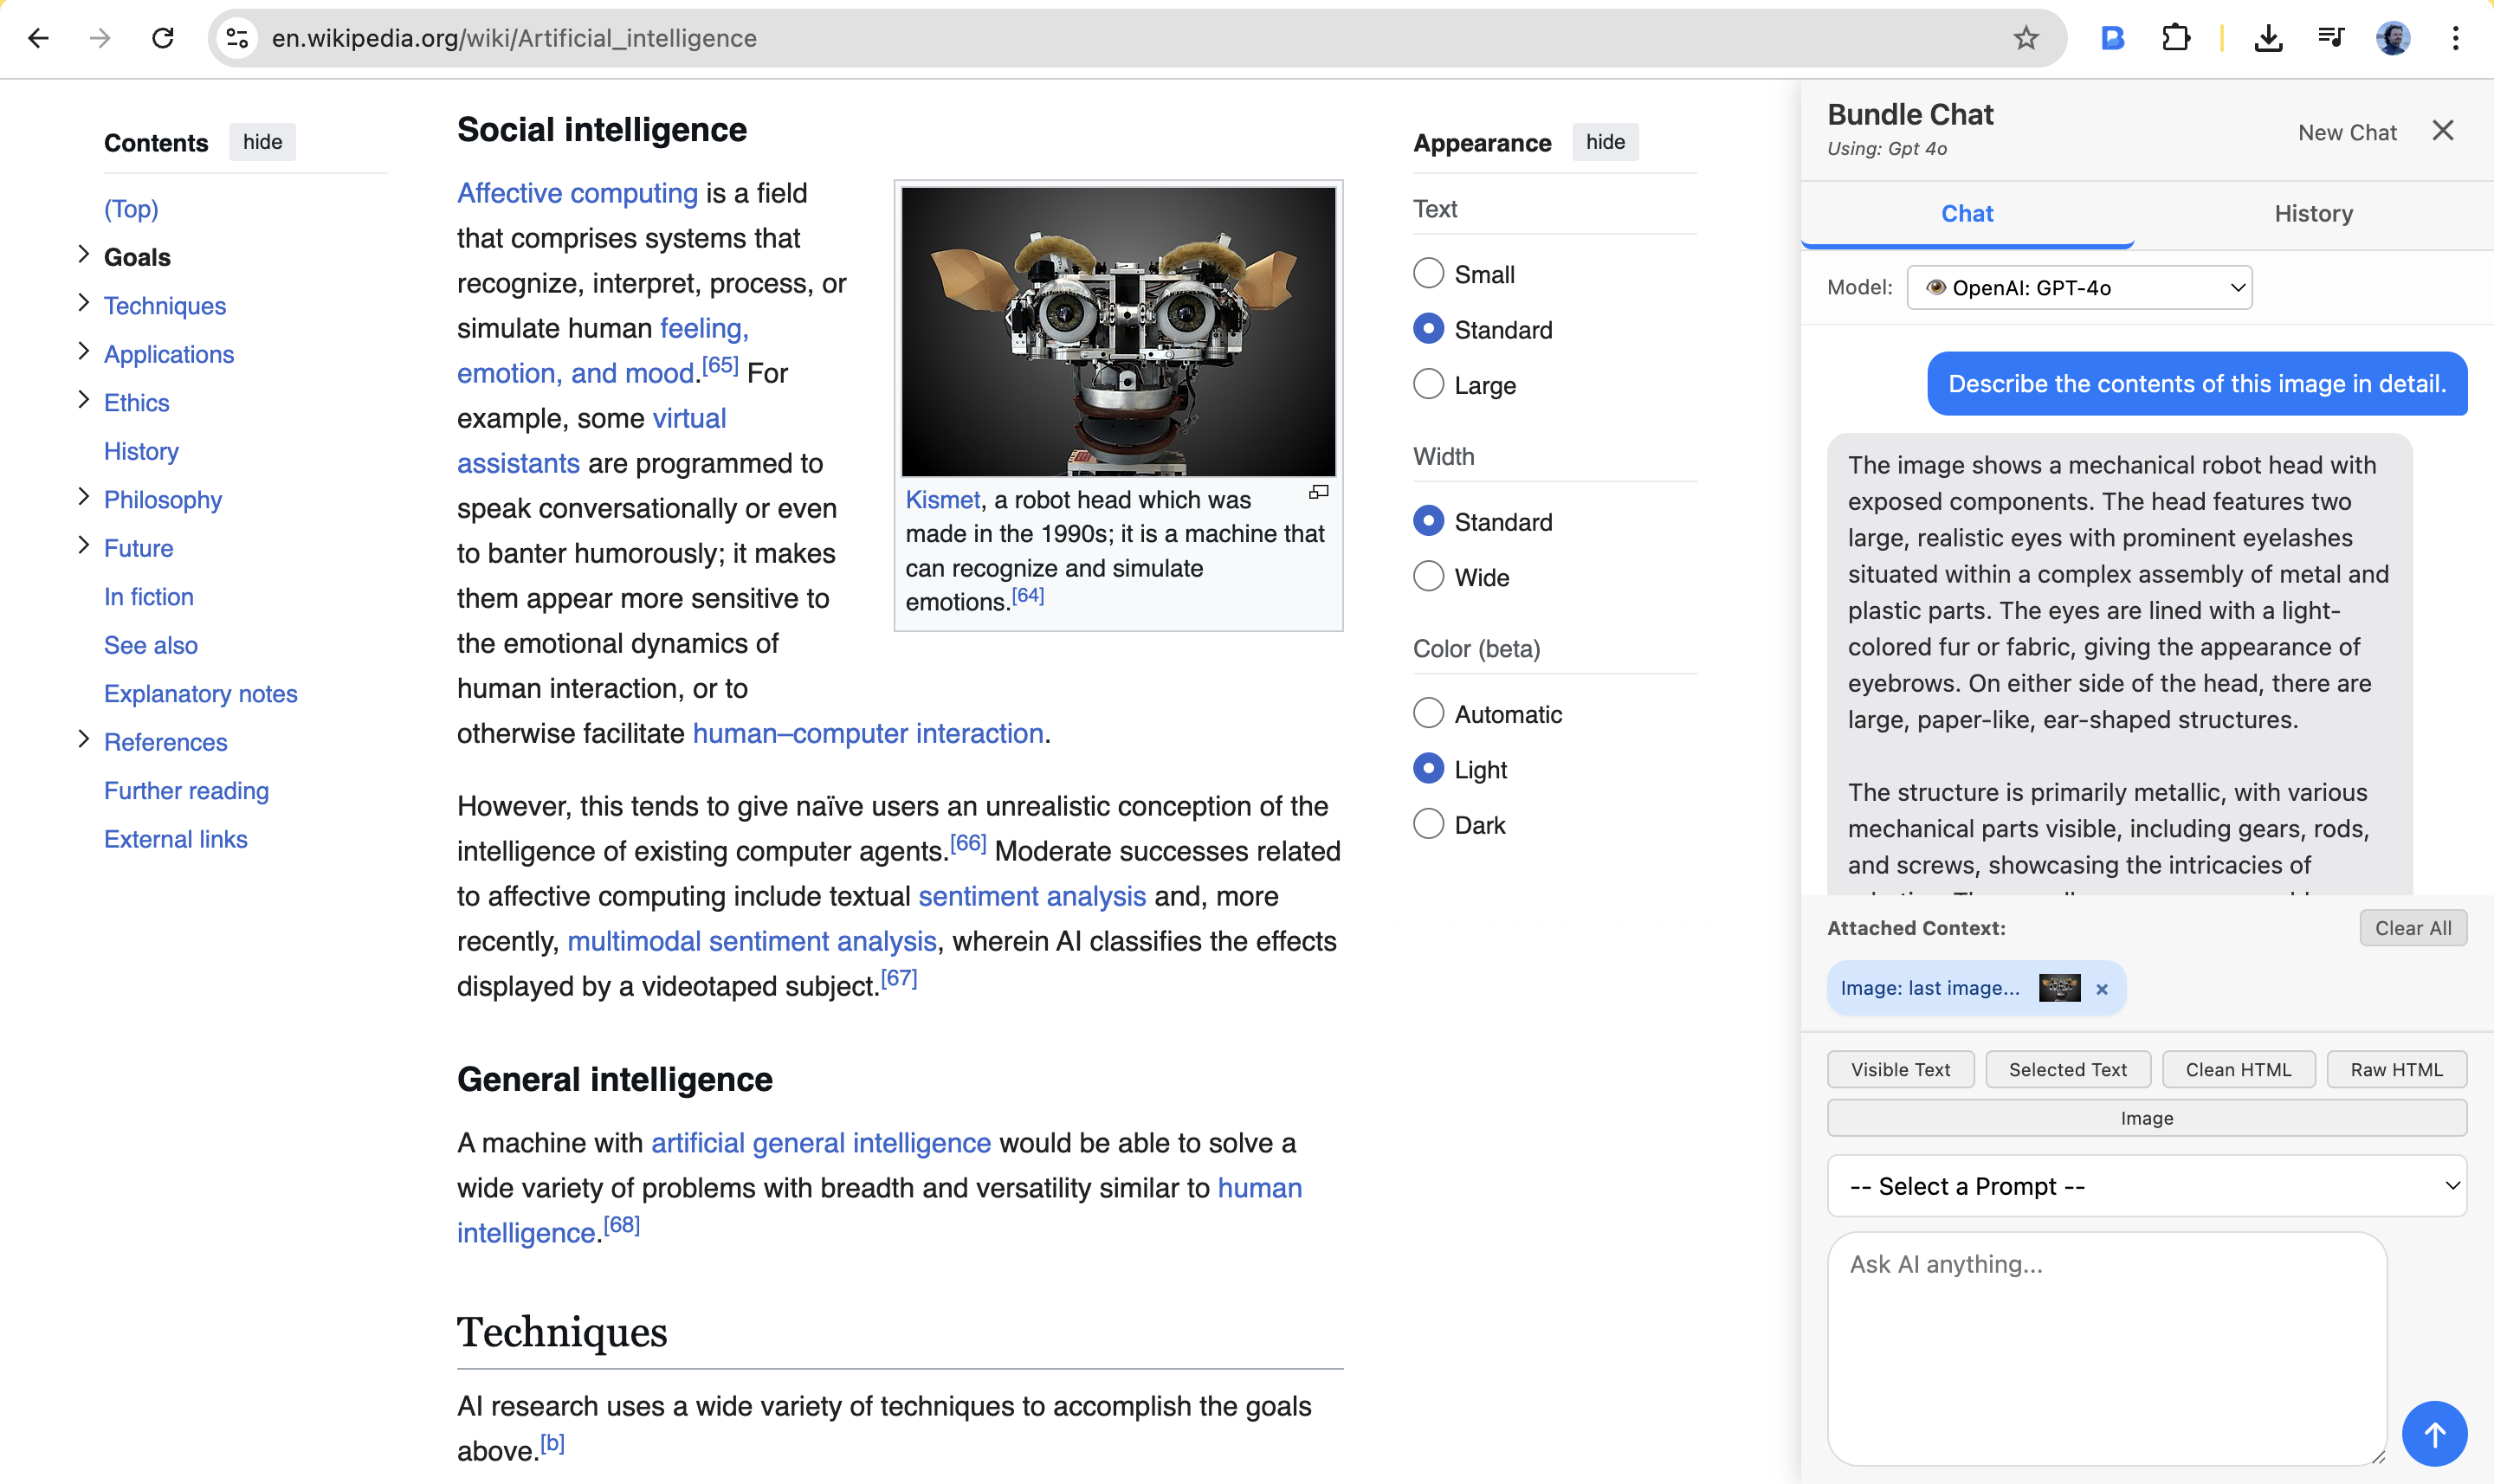Open the Bundle Chat extension icon

click(2111, 38)
